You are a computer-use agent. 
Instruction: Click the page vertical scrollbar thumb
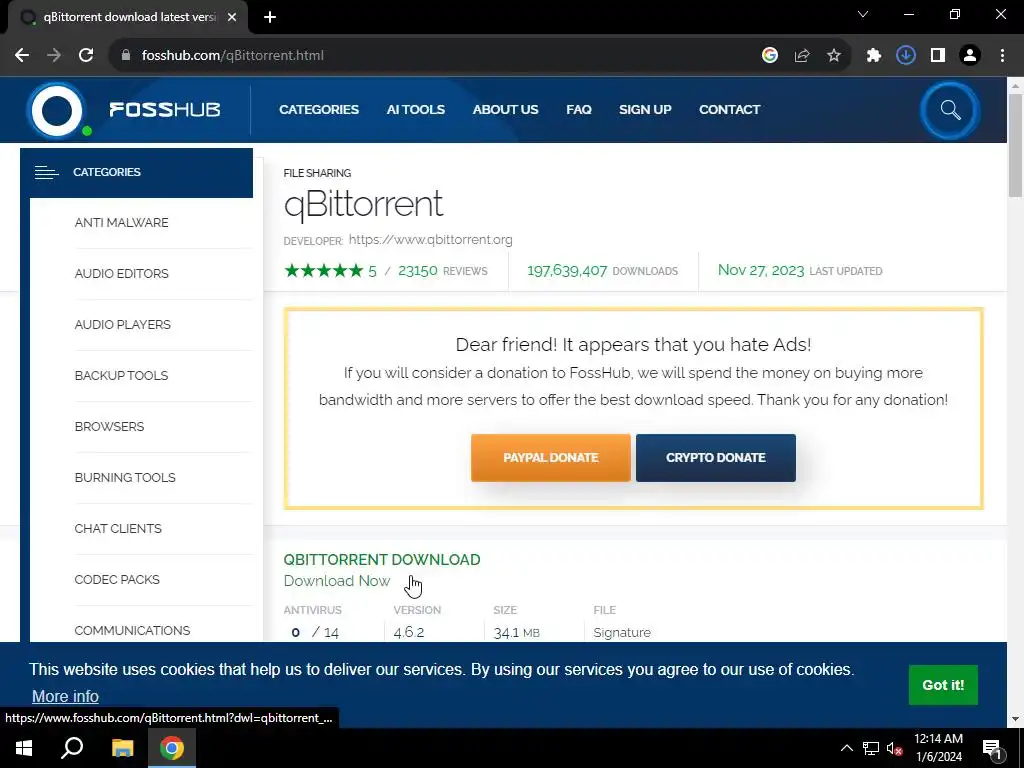click(1015, 145)
